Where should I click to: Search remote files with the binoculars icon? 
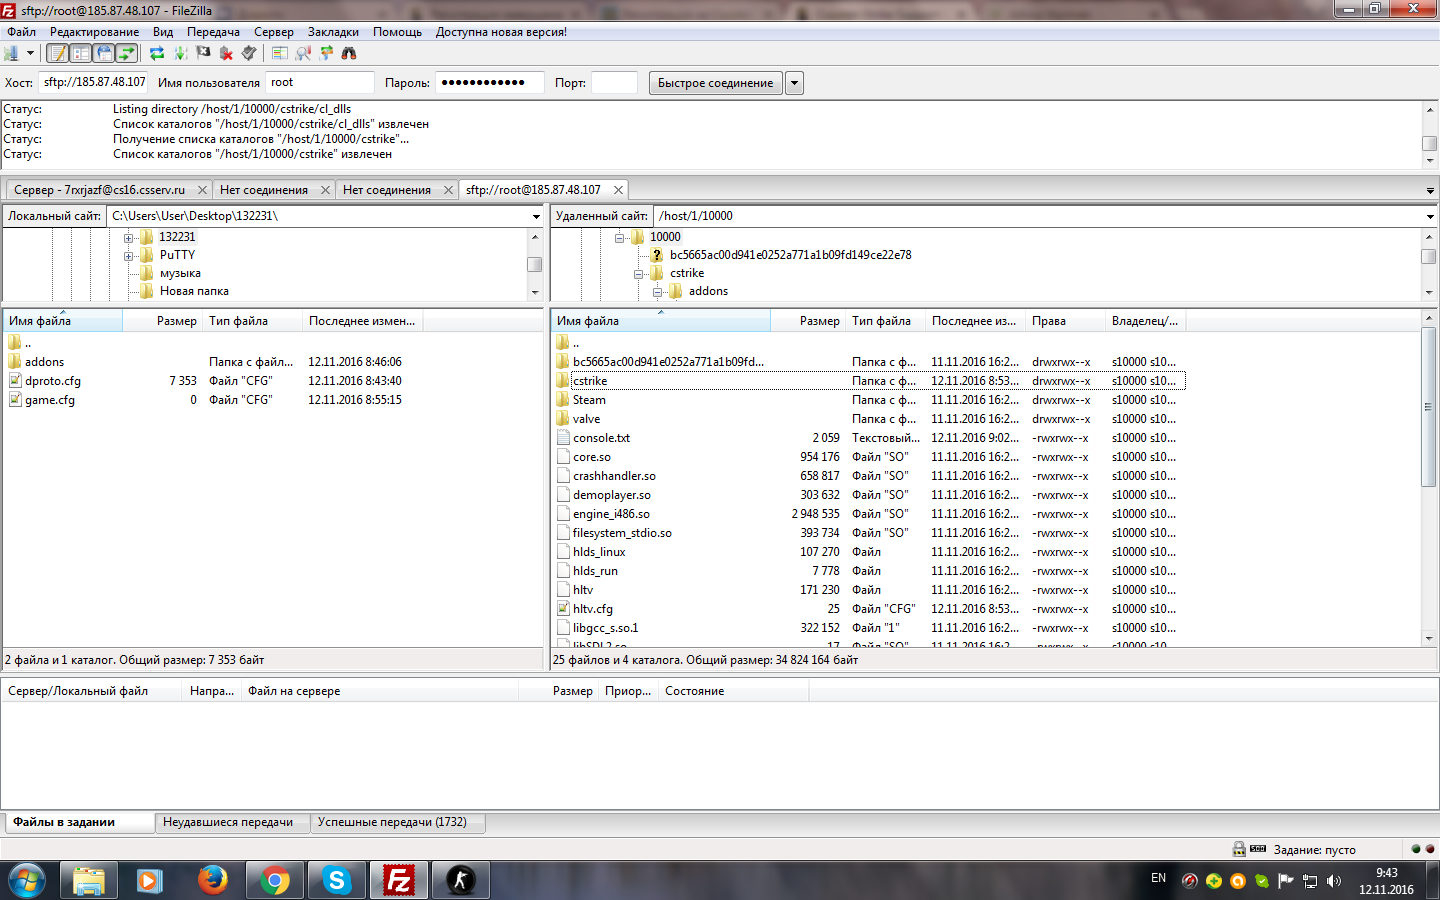tap(349, 53)
